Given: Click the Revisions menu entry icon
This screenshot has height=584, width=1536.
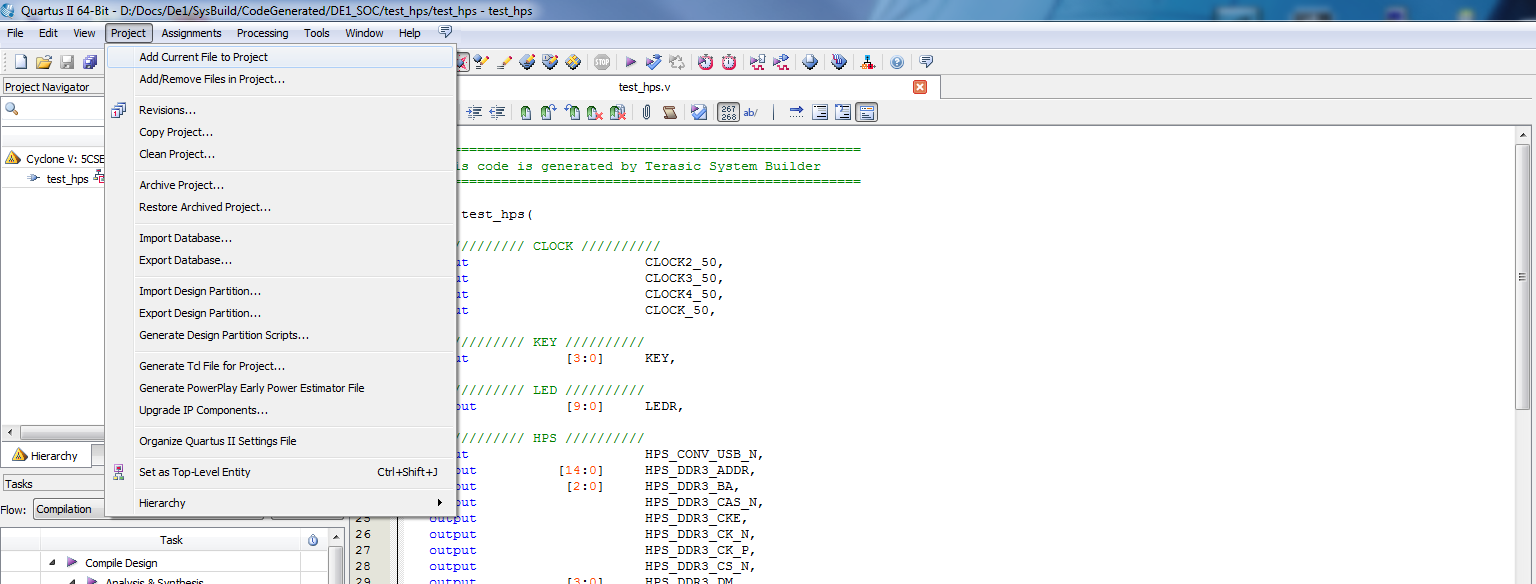Looking at the screenshot, I should [119, 110].
